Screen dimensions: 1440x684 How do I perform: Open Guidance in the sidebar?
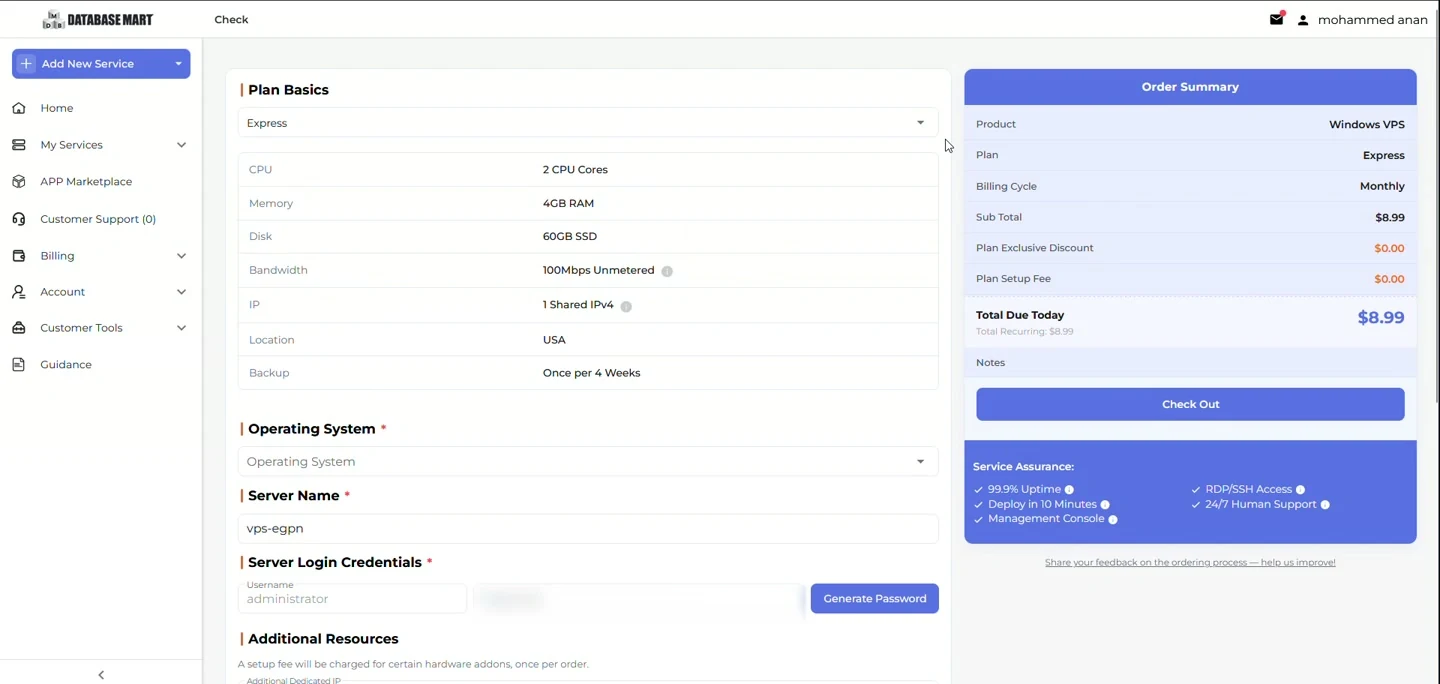[66, 365]
